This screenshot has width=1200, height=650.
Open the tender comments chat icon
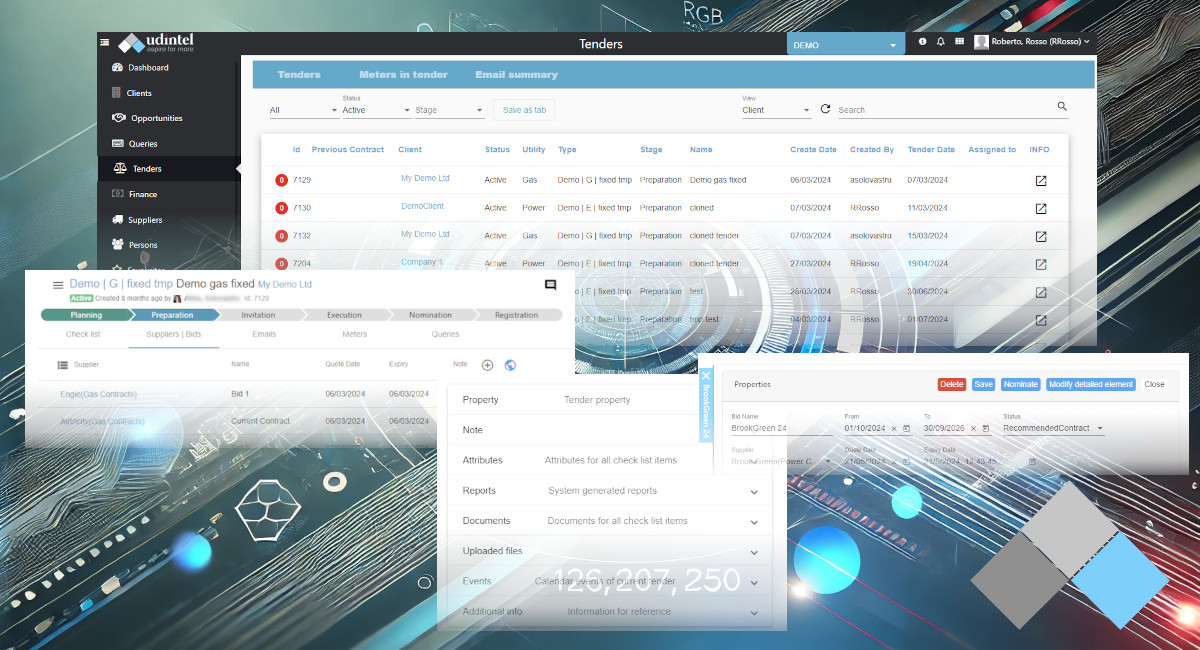[550, 285]
